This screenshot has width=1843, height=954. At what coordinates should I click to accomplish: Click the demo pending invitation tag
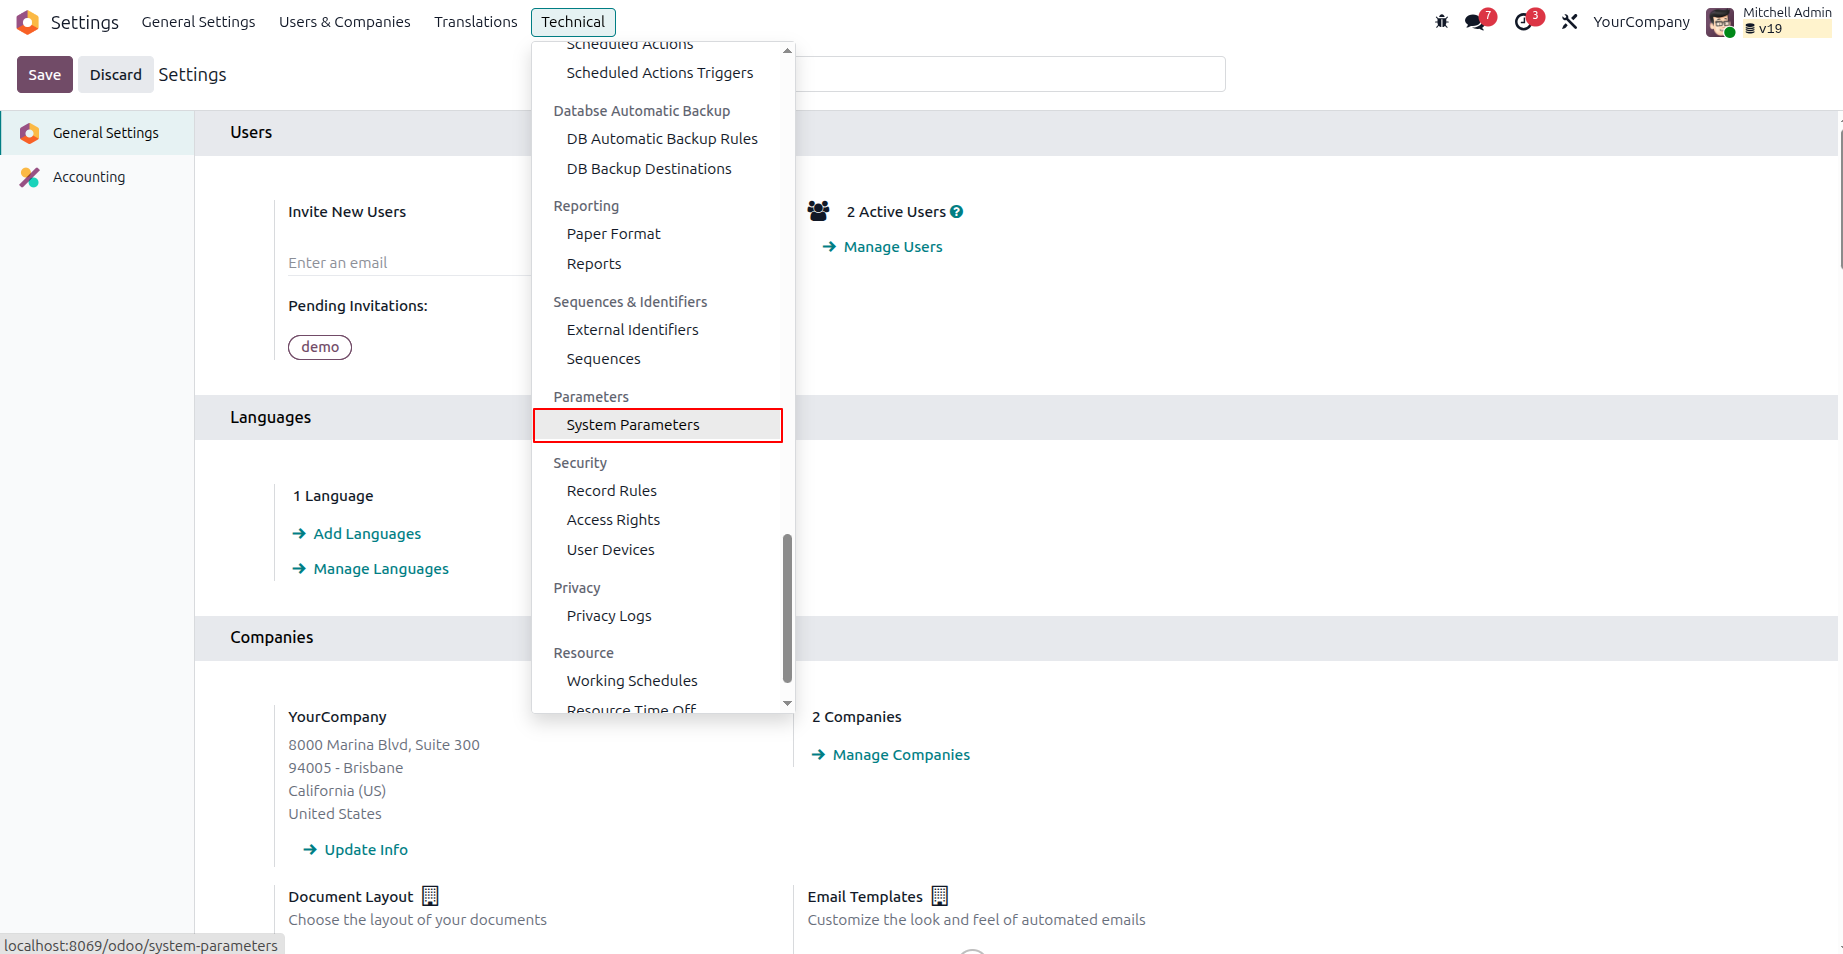320,347
